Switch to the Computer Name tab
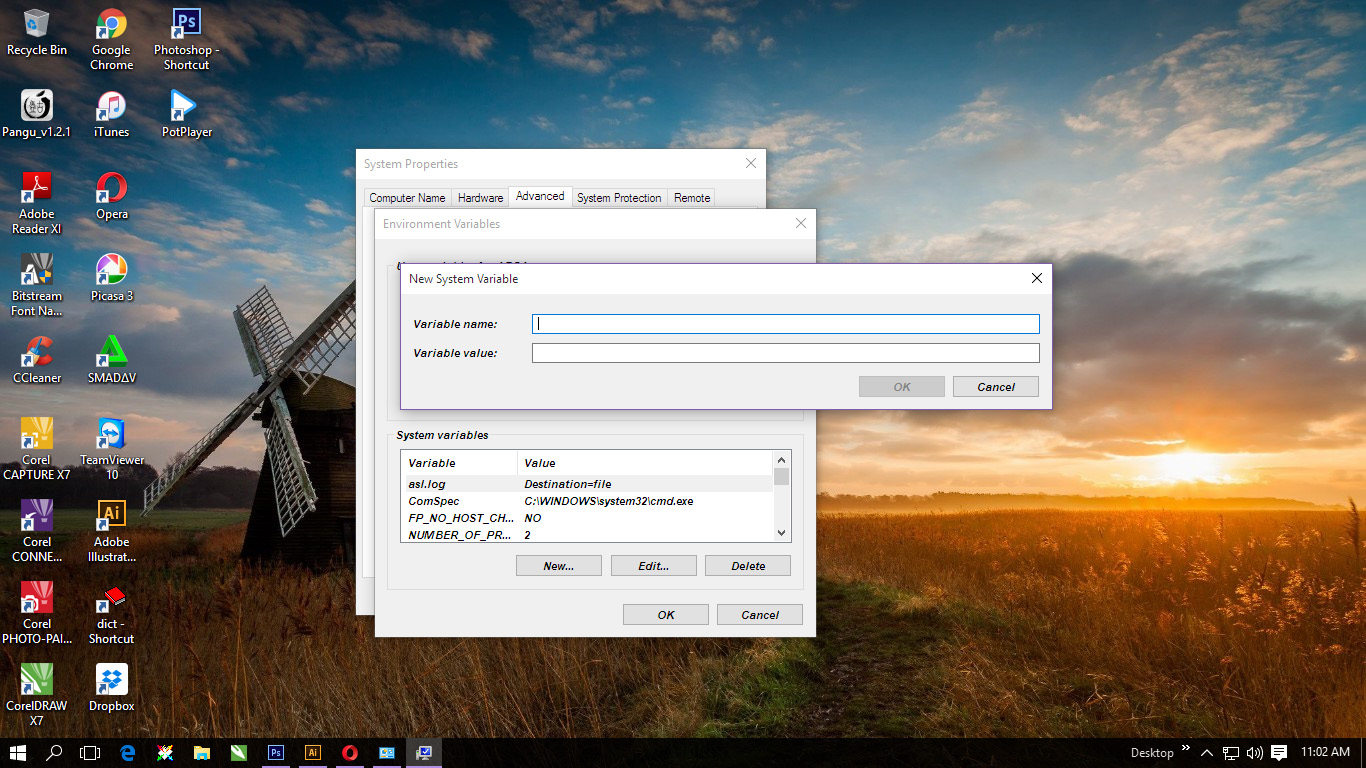This screenshot has height=768, width=1366. point(407,198)
